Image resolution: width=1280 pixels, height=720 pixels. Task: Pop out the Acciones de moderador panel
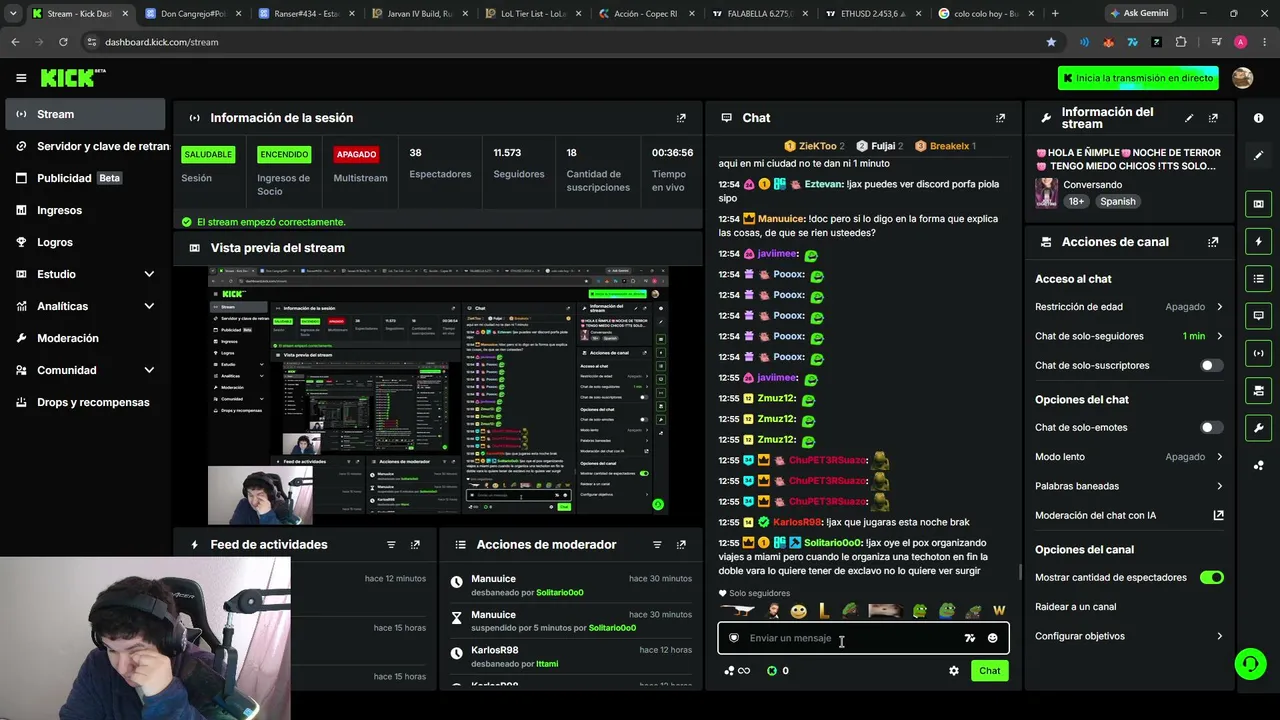click(x=681, y=545)
